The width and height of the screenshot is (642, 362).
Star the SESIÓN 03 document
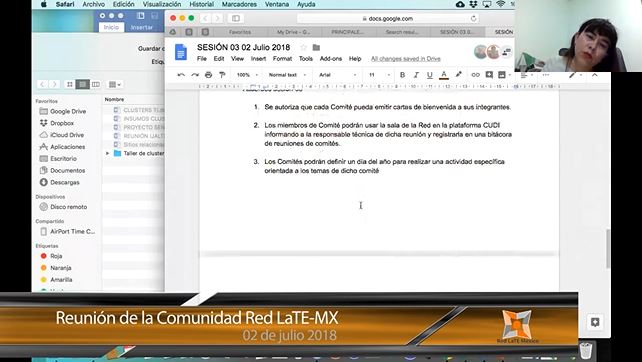303,48
